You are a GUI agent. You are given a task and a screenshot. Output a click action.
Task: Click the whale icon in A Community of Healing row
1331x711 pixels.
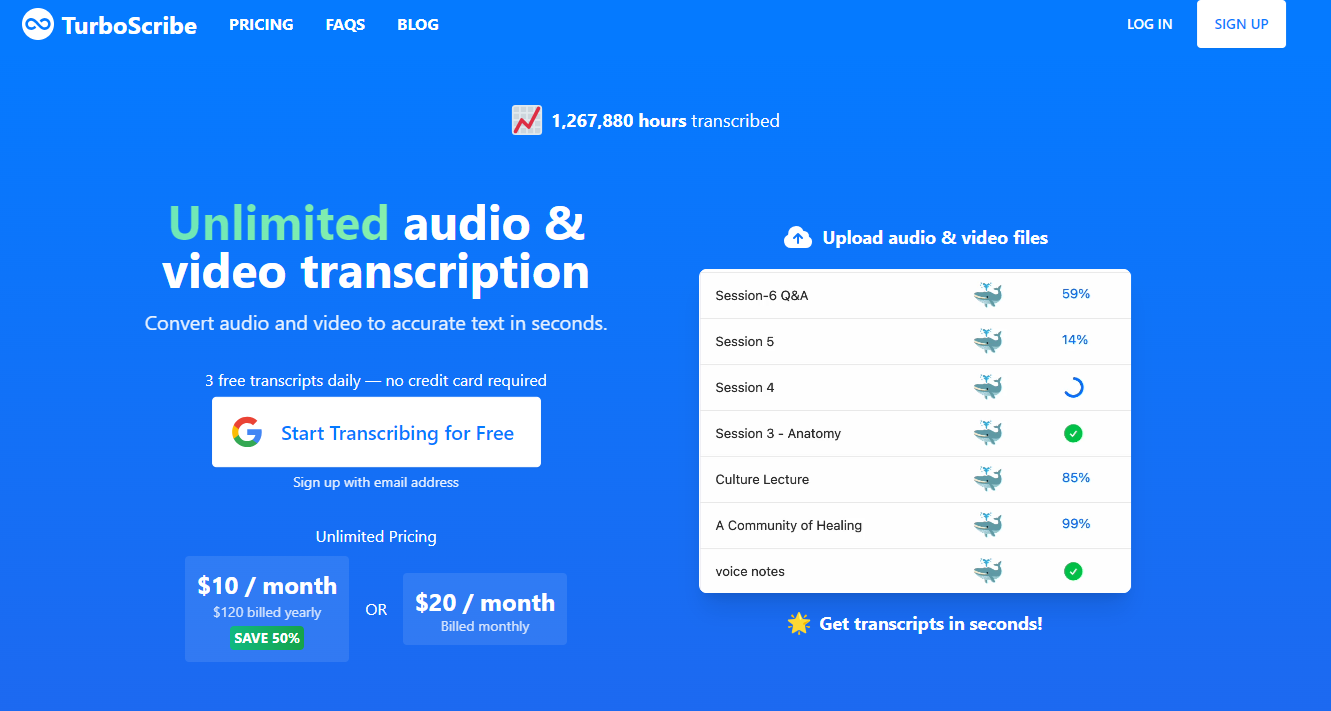point(988,525)
